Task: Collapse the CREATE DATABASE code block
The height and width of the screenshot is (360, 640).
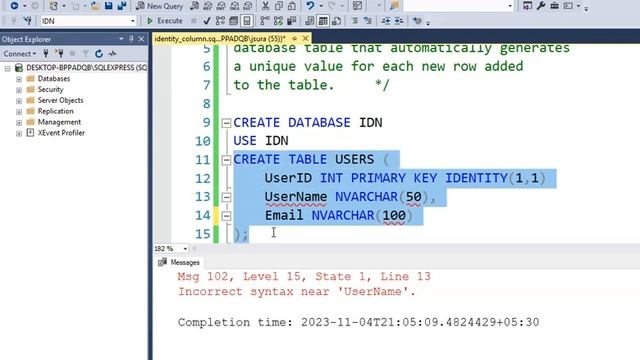Action: coord(226,123)
